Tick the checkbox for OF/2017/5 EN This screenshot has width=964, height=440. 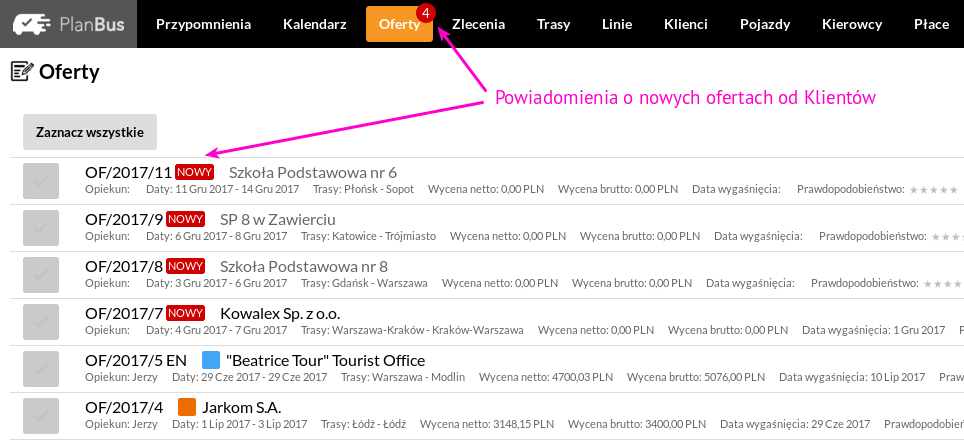(41, 369)
